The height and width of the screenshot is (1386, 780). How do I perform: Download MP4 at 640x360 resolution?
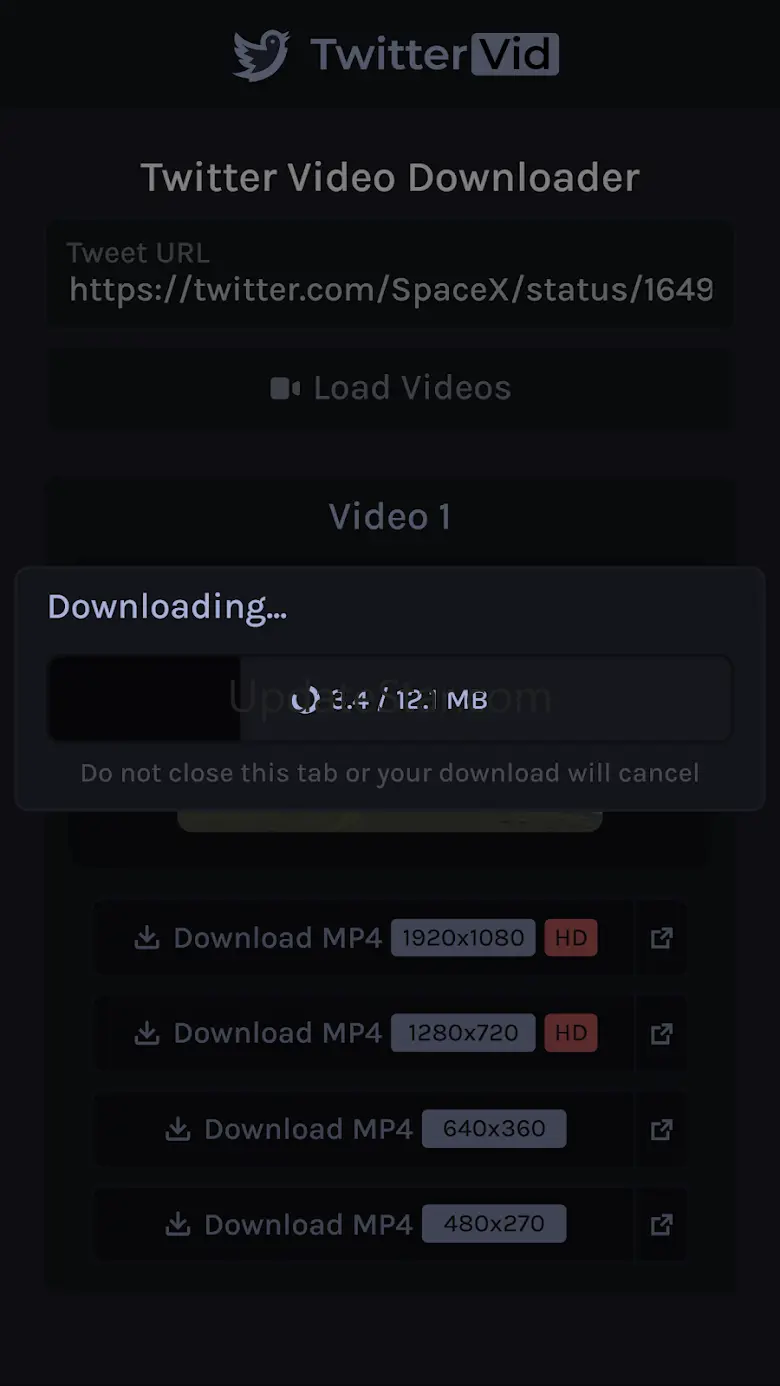pos(364,1129)
